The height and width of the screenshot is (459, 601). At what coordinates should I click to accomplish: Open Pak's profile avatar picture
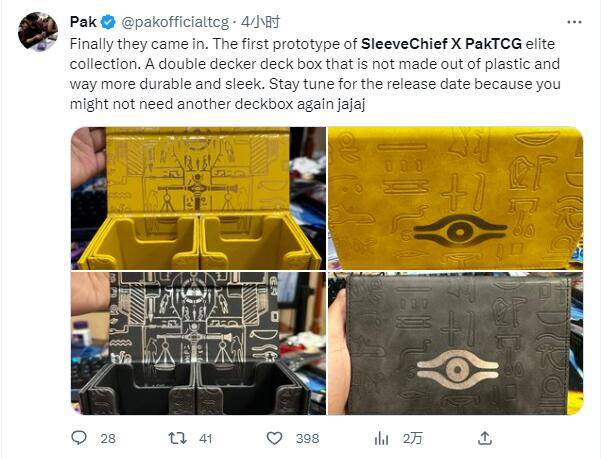coord(38,32)
